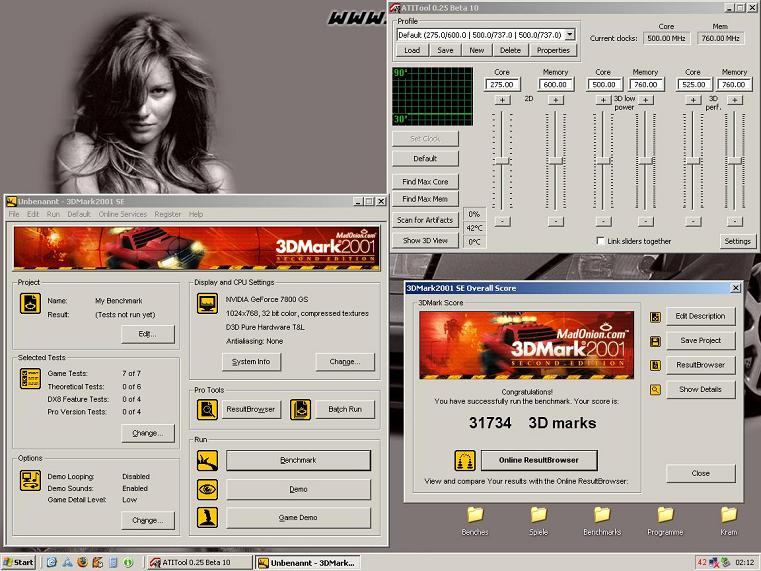This screenshot has width=761, height=571.
Task: Click the 2D Memory clock slider
Action: tap(556, 161)
